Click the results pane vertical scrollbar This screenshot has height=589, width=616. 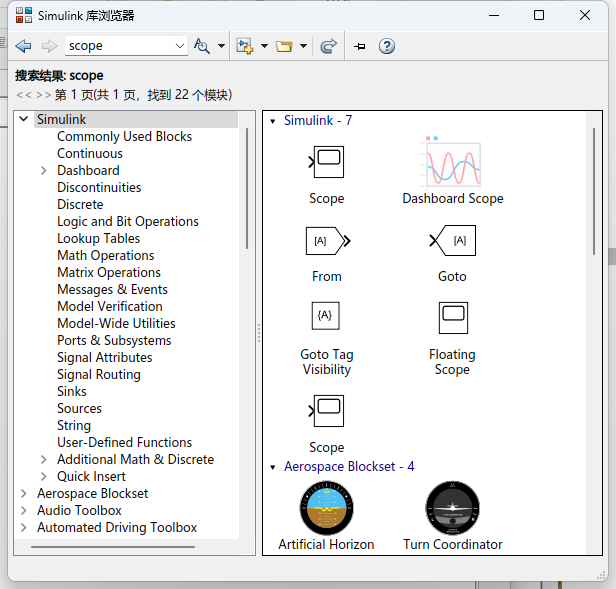pyautogui.click(x=594, y=191)
